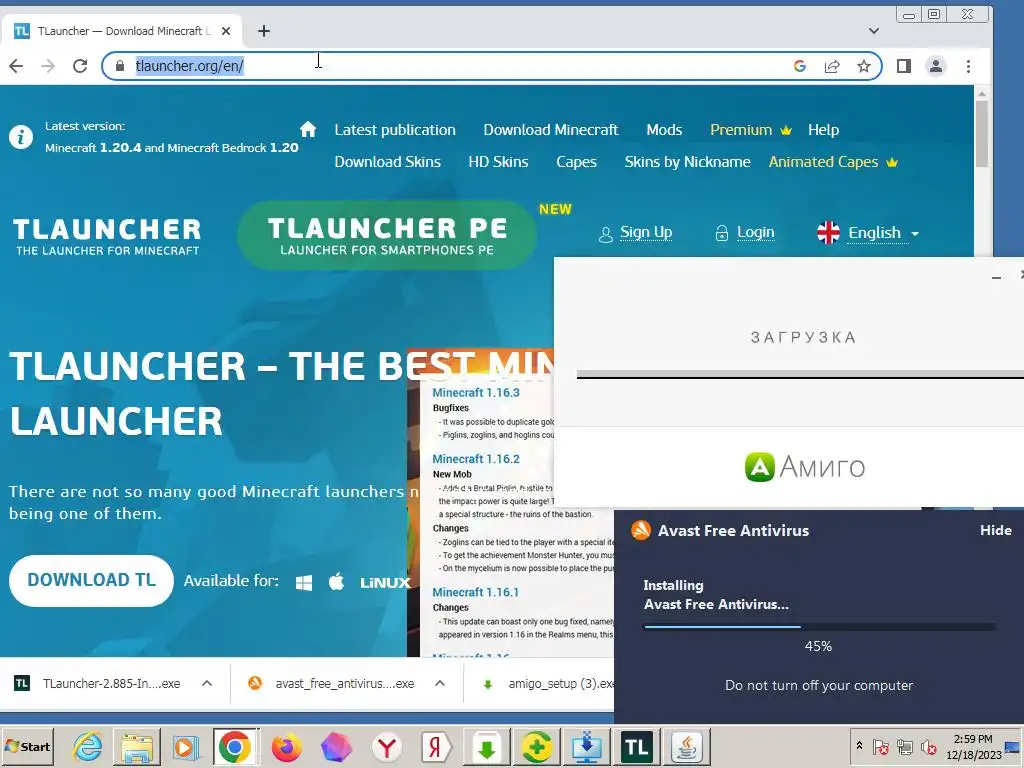The image size is (1024, 768).
Task: Open the Mods menu item
Action: click(664, 130)
